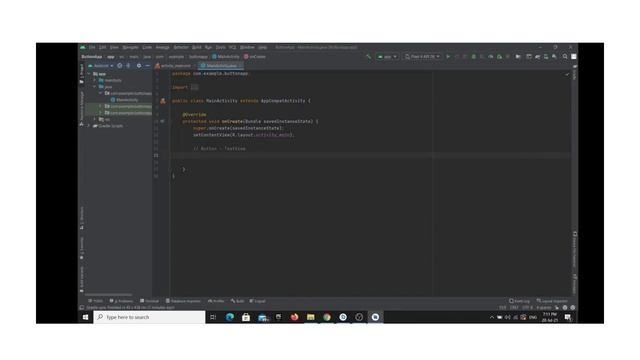Collapse the app module tree node

coord(89,74)
